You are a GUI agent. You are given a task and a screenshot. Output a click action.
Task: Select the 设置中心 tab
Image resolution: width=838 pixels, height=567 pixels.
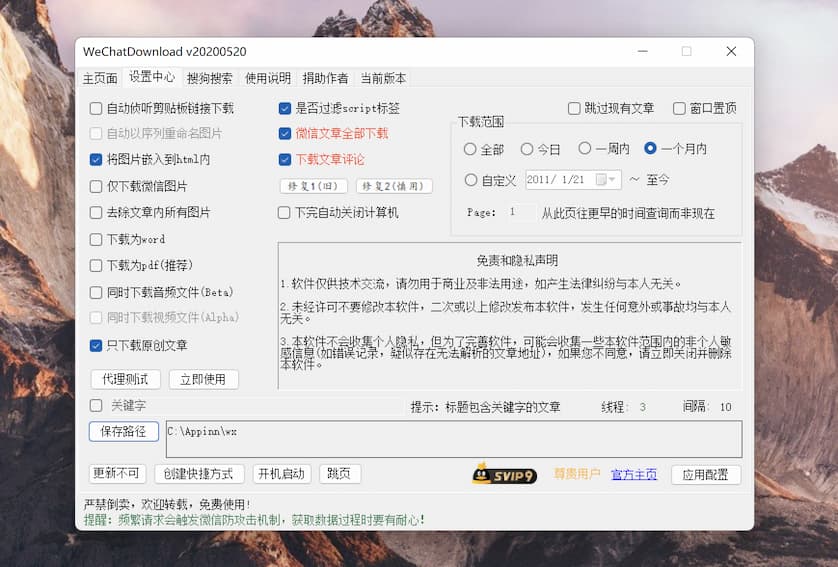tap(152, 77)
